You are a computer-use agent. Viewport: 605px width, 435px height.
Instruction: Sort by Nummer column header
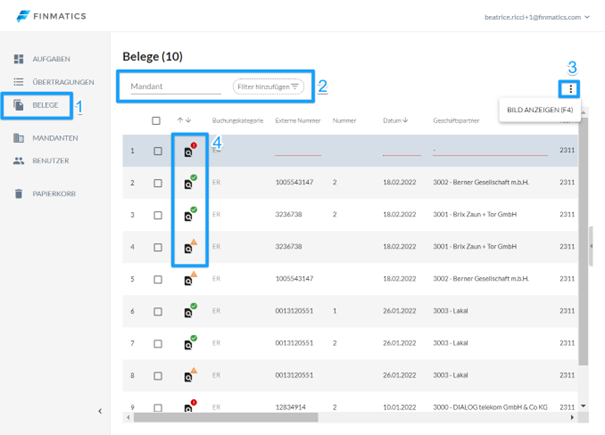point(344,121)
